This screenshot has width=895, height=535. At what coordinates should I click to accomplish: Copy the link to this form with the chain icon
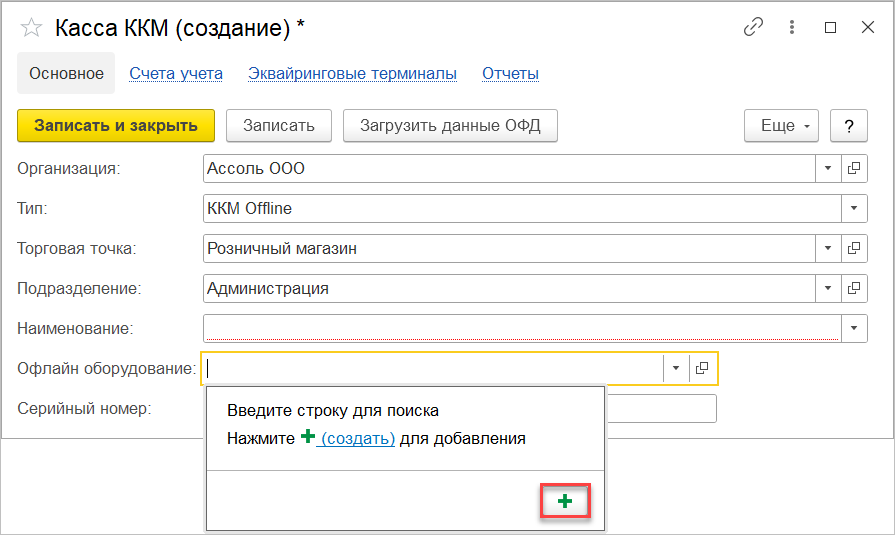pos(753,27)
